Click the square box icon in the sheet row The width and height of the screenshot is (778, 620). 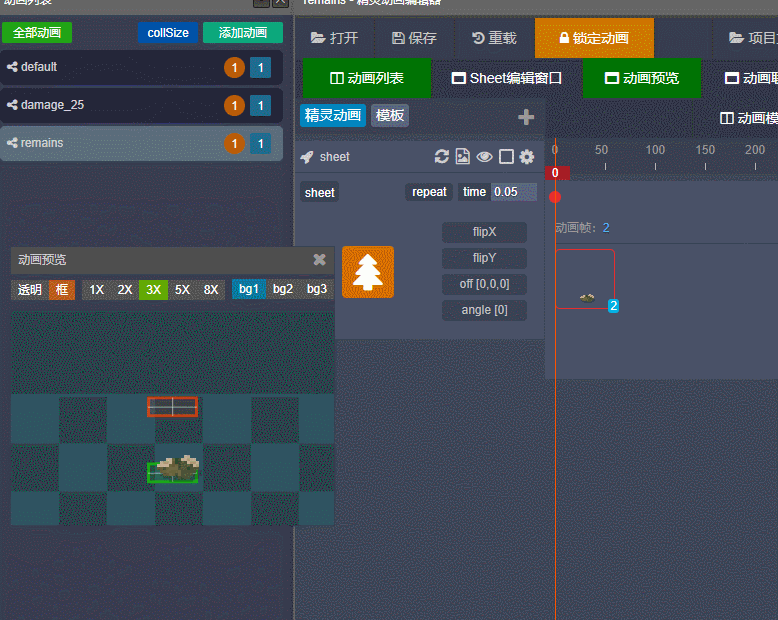click(x=506, y=157)
